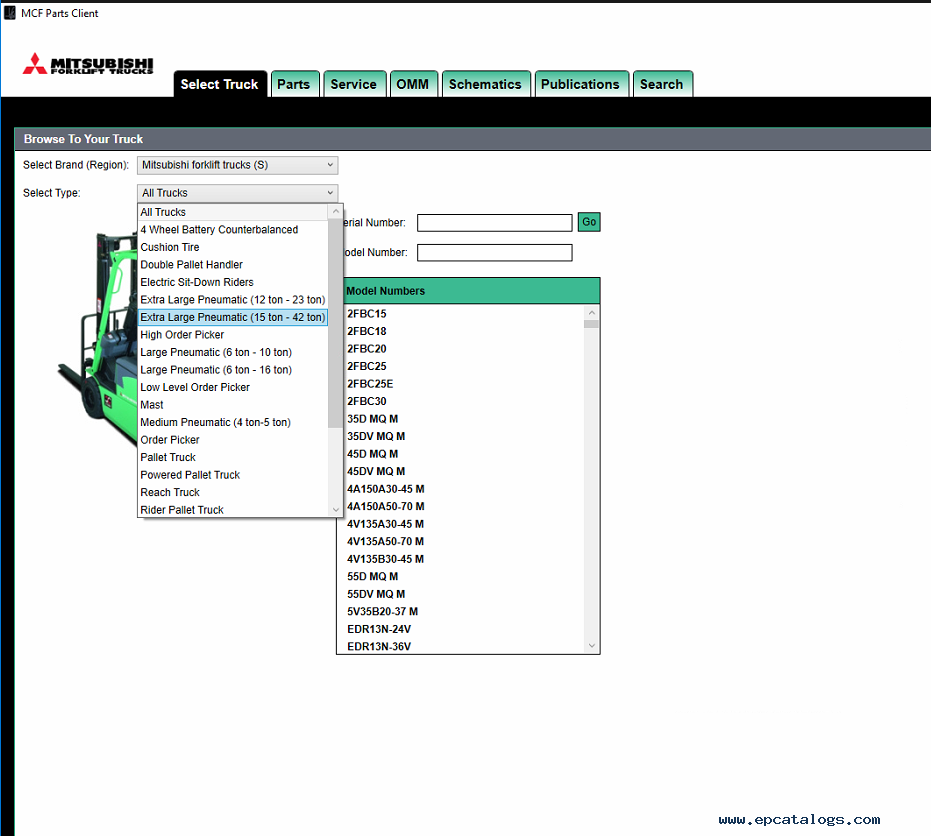Choose All Trucks in type list
The image size is (931, 836).
point(233,212)
